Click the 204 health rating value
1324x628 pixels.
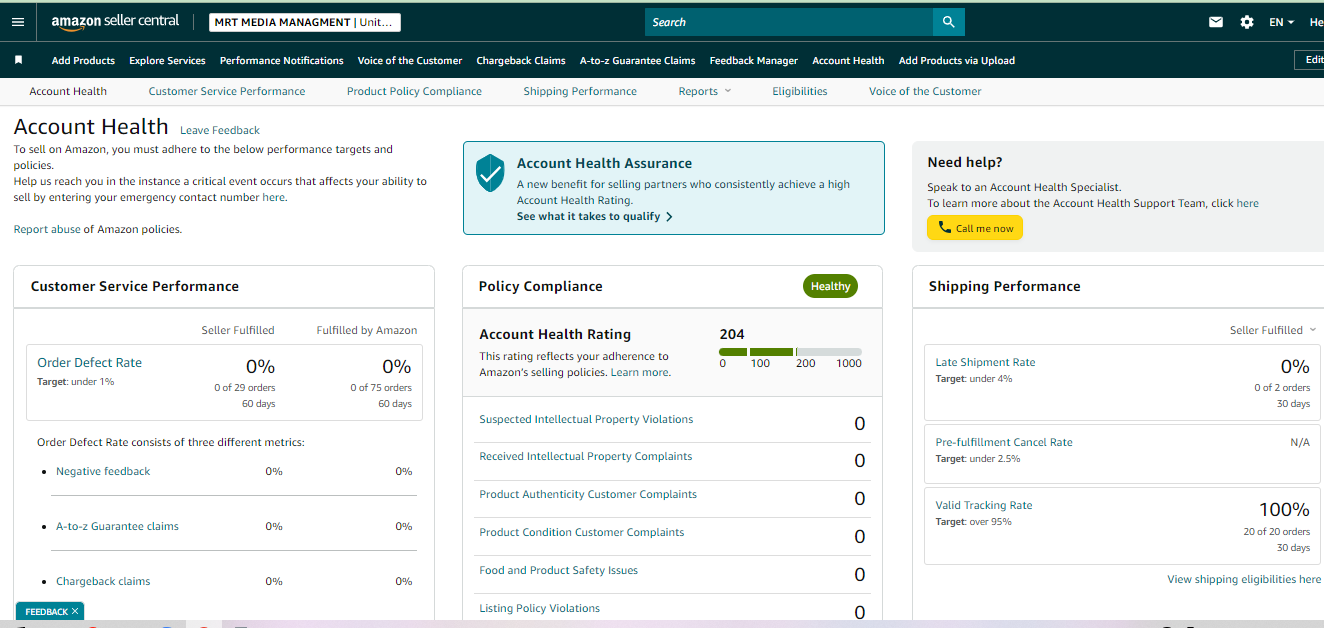pos(732,334)
